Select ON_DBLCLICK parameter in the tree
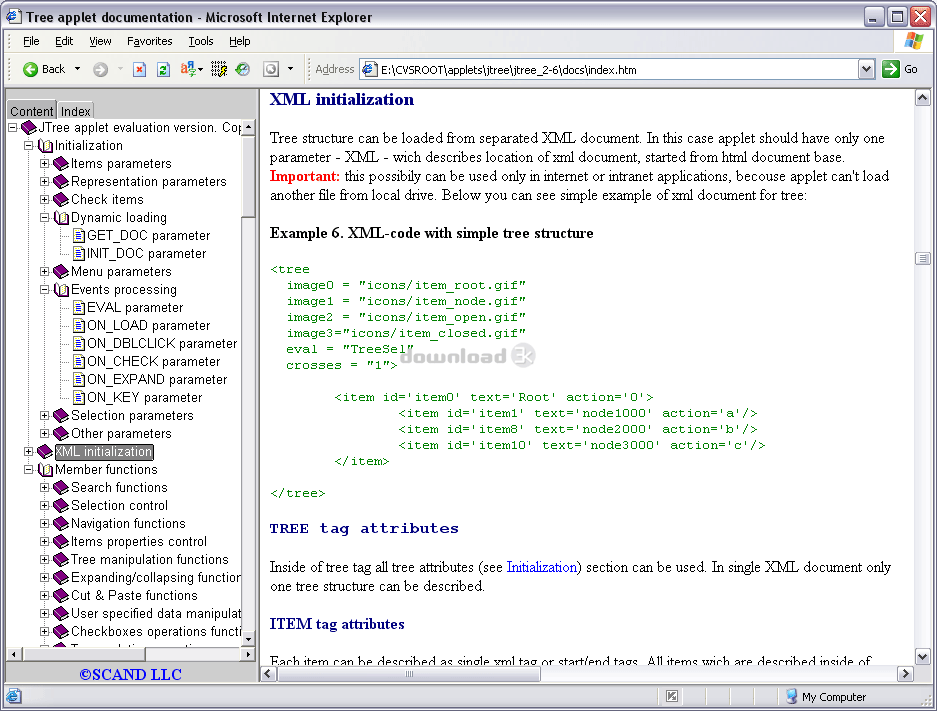Image resolution: width=937 pixels, height=711 pixels. pyautogui.click(x=162, y=344)
